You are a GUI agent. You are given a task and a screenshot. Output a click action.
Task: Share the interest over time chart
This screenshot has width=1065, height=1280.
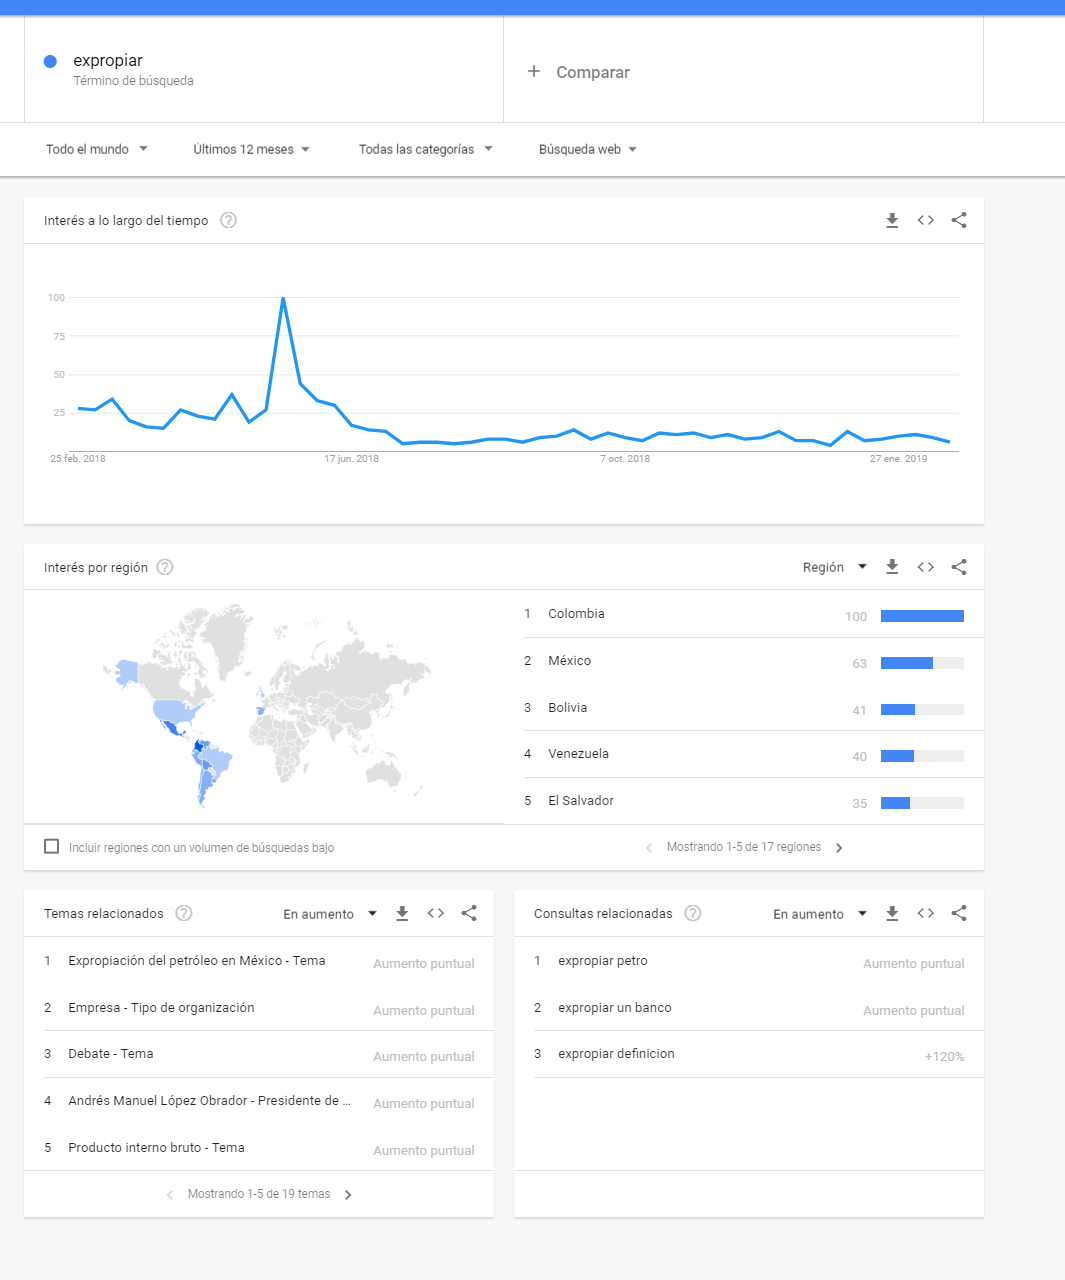[959, 220]
